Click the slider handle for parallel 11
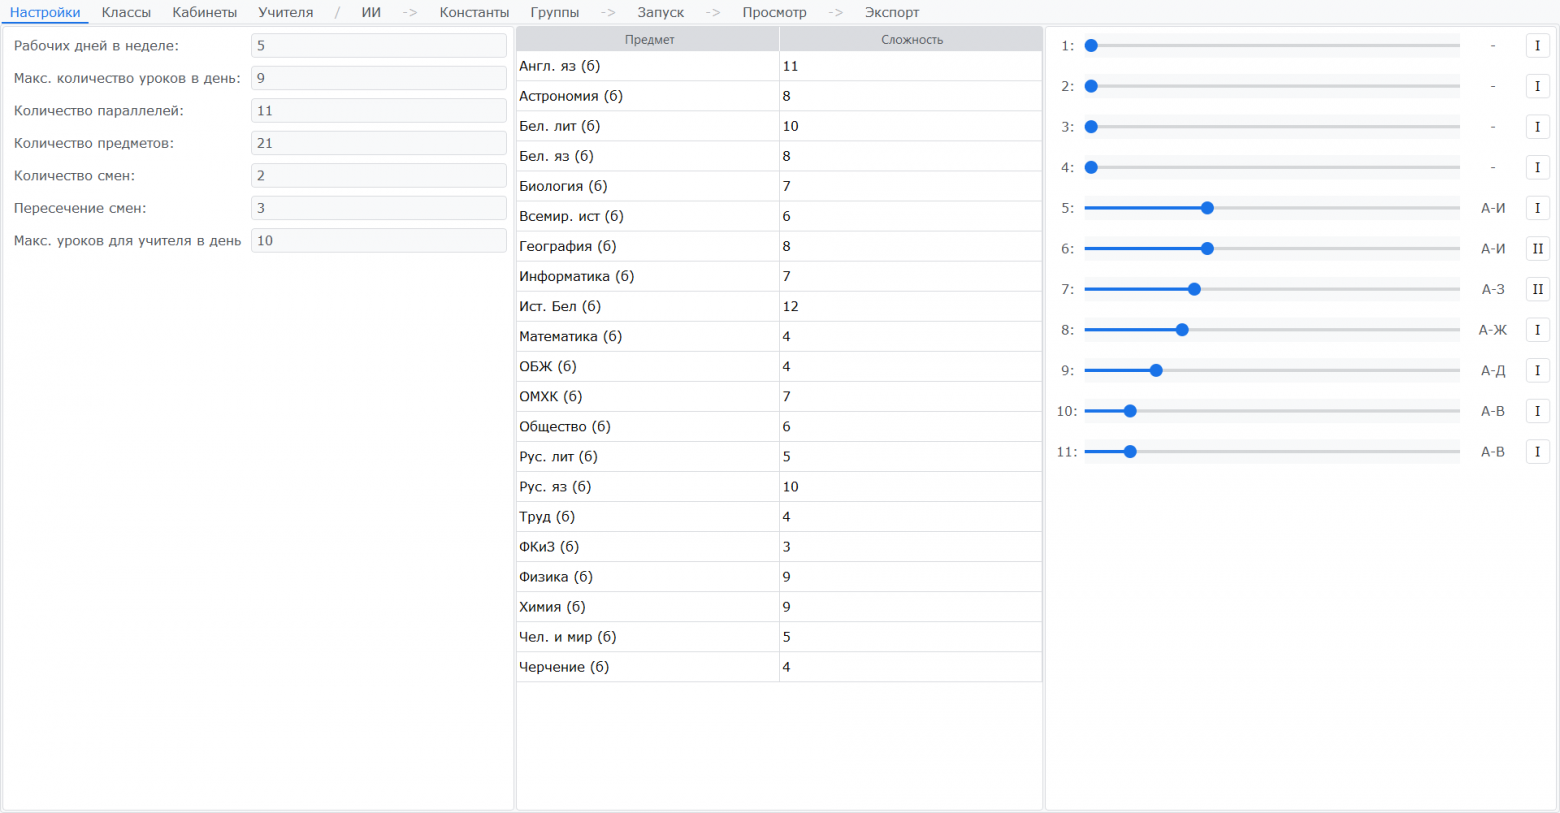This screenshot has width=1560, height=813. [1130, 452]
